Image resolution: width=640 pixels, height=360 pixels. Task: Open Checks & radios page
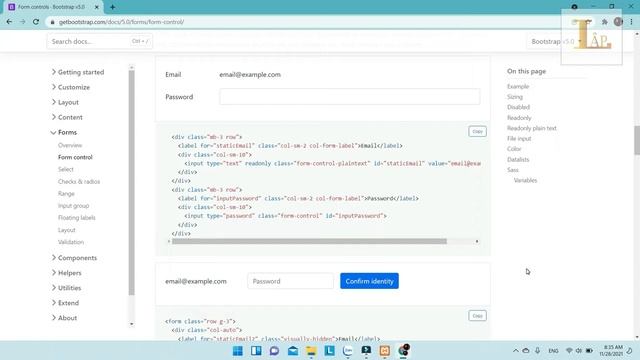79,182
